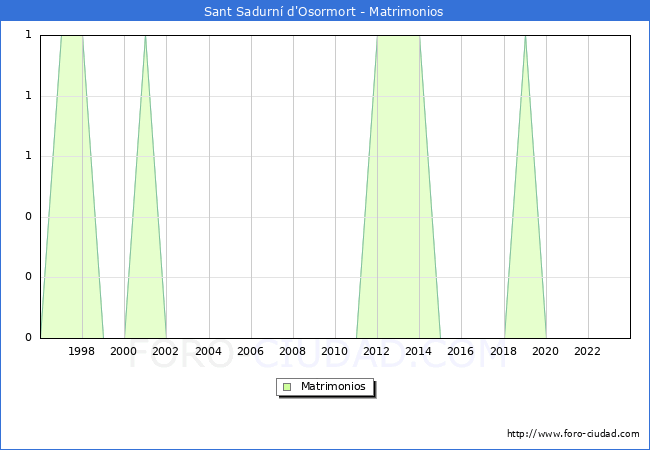Select the 1998 x-axis label
This screenshot has width=650, height=450.
82,351
